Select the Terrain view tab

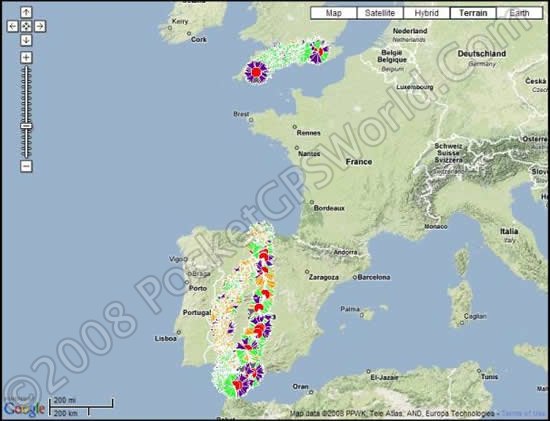point(473,13)
